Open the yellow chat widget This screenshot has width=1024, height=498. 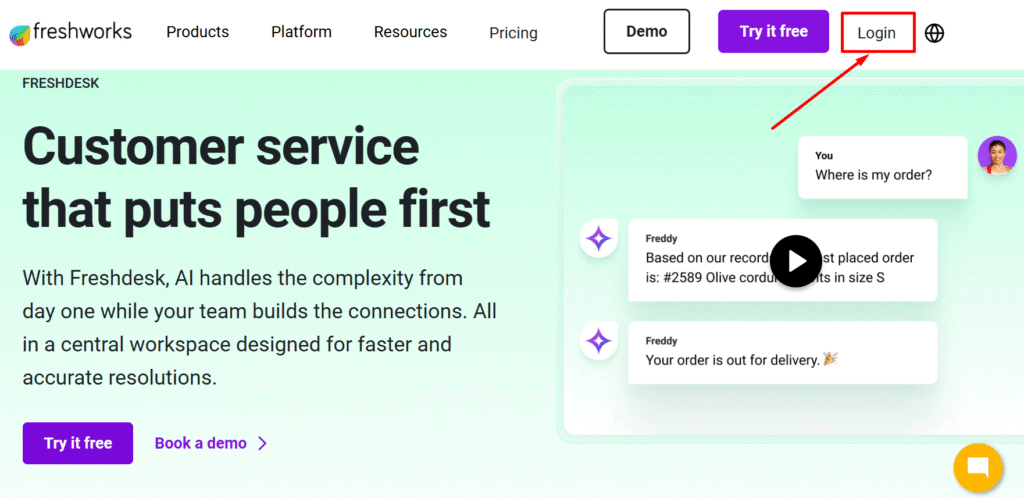click(x=978, y=467)
